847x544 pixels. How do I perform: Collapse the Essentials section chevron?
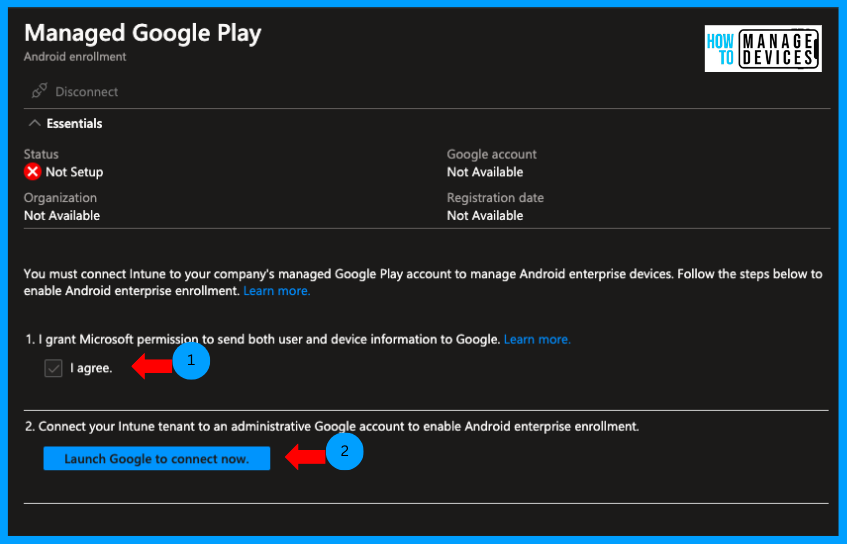[x=35, y=123]
